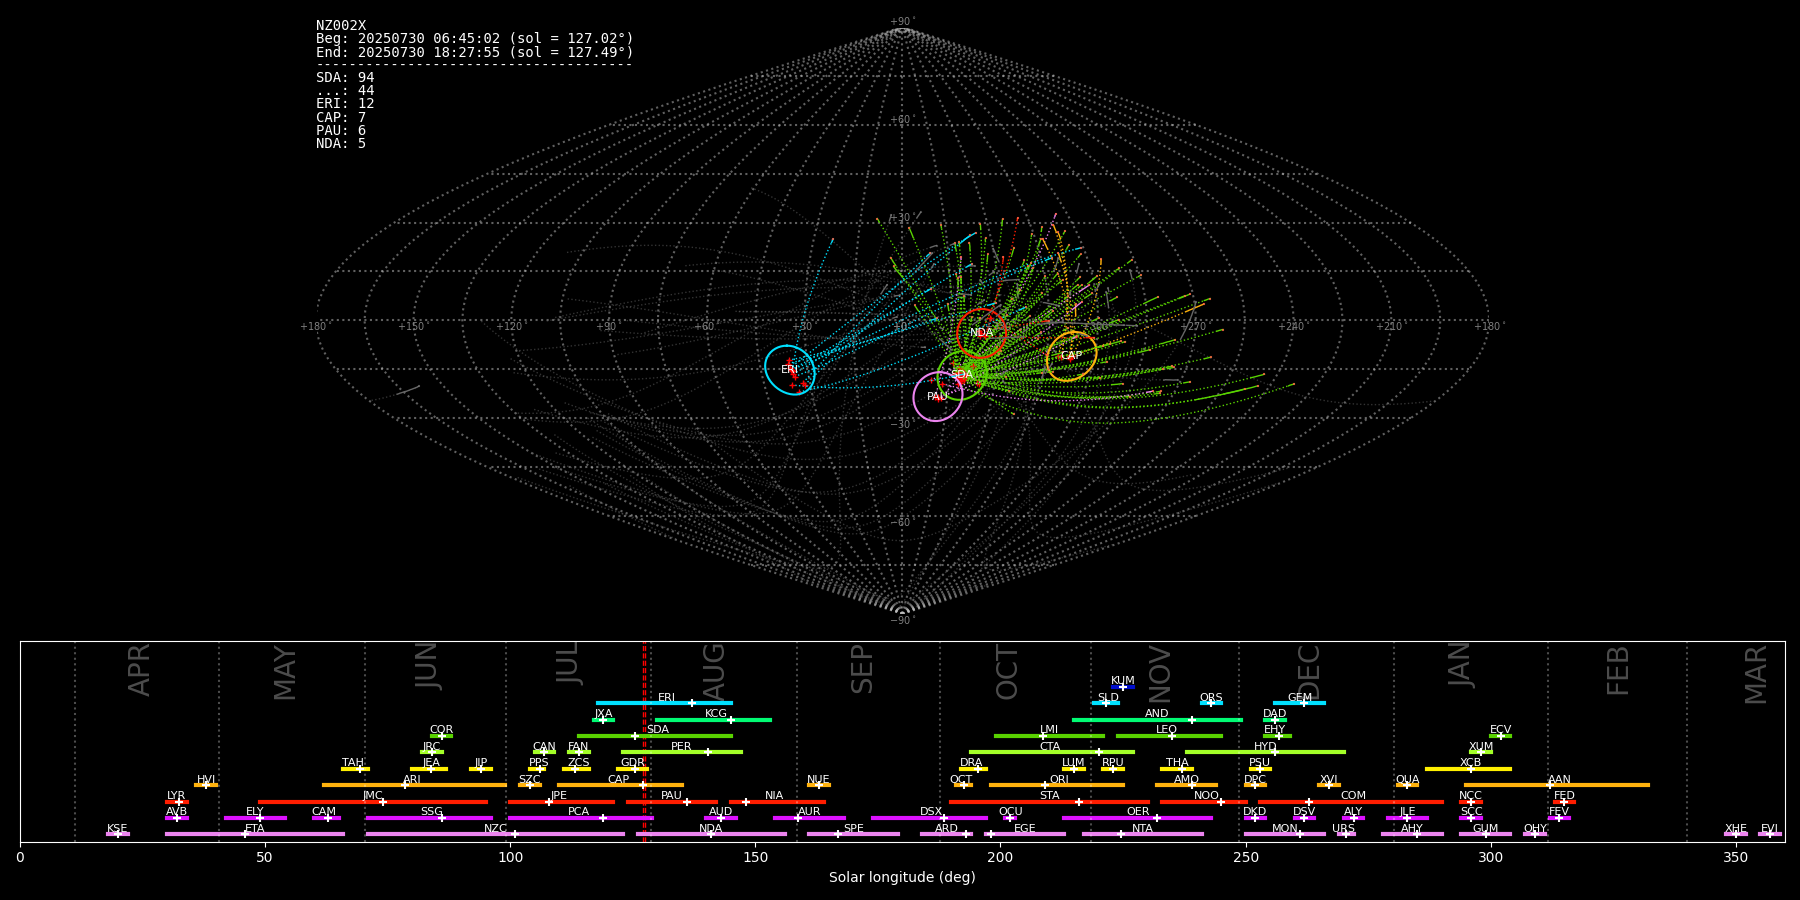
Task: Click the QUA shower label in timeline
Action: coord(1408,780)
